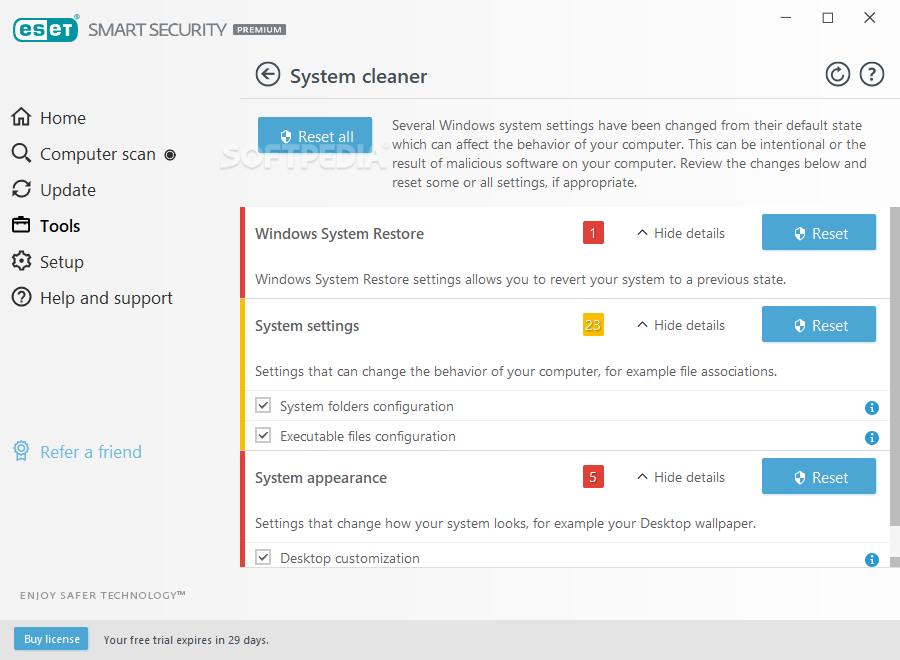
Task: Reset System settings section
Action: (818, 324)
